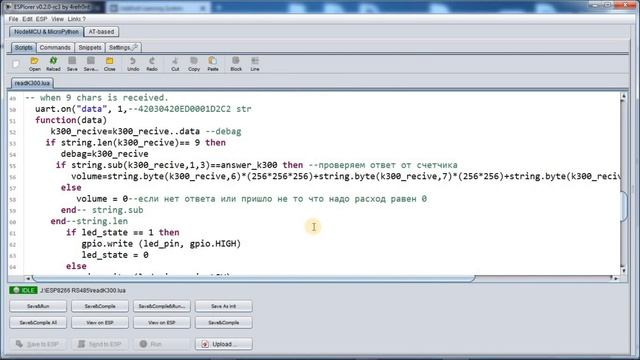Viewport: 640px width, 360px height.
Task: Click the Save to ESP button
Action: (x=38, y=344)
